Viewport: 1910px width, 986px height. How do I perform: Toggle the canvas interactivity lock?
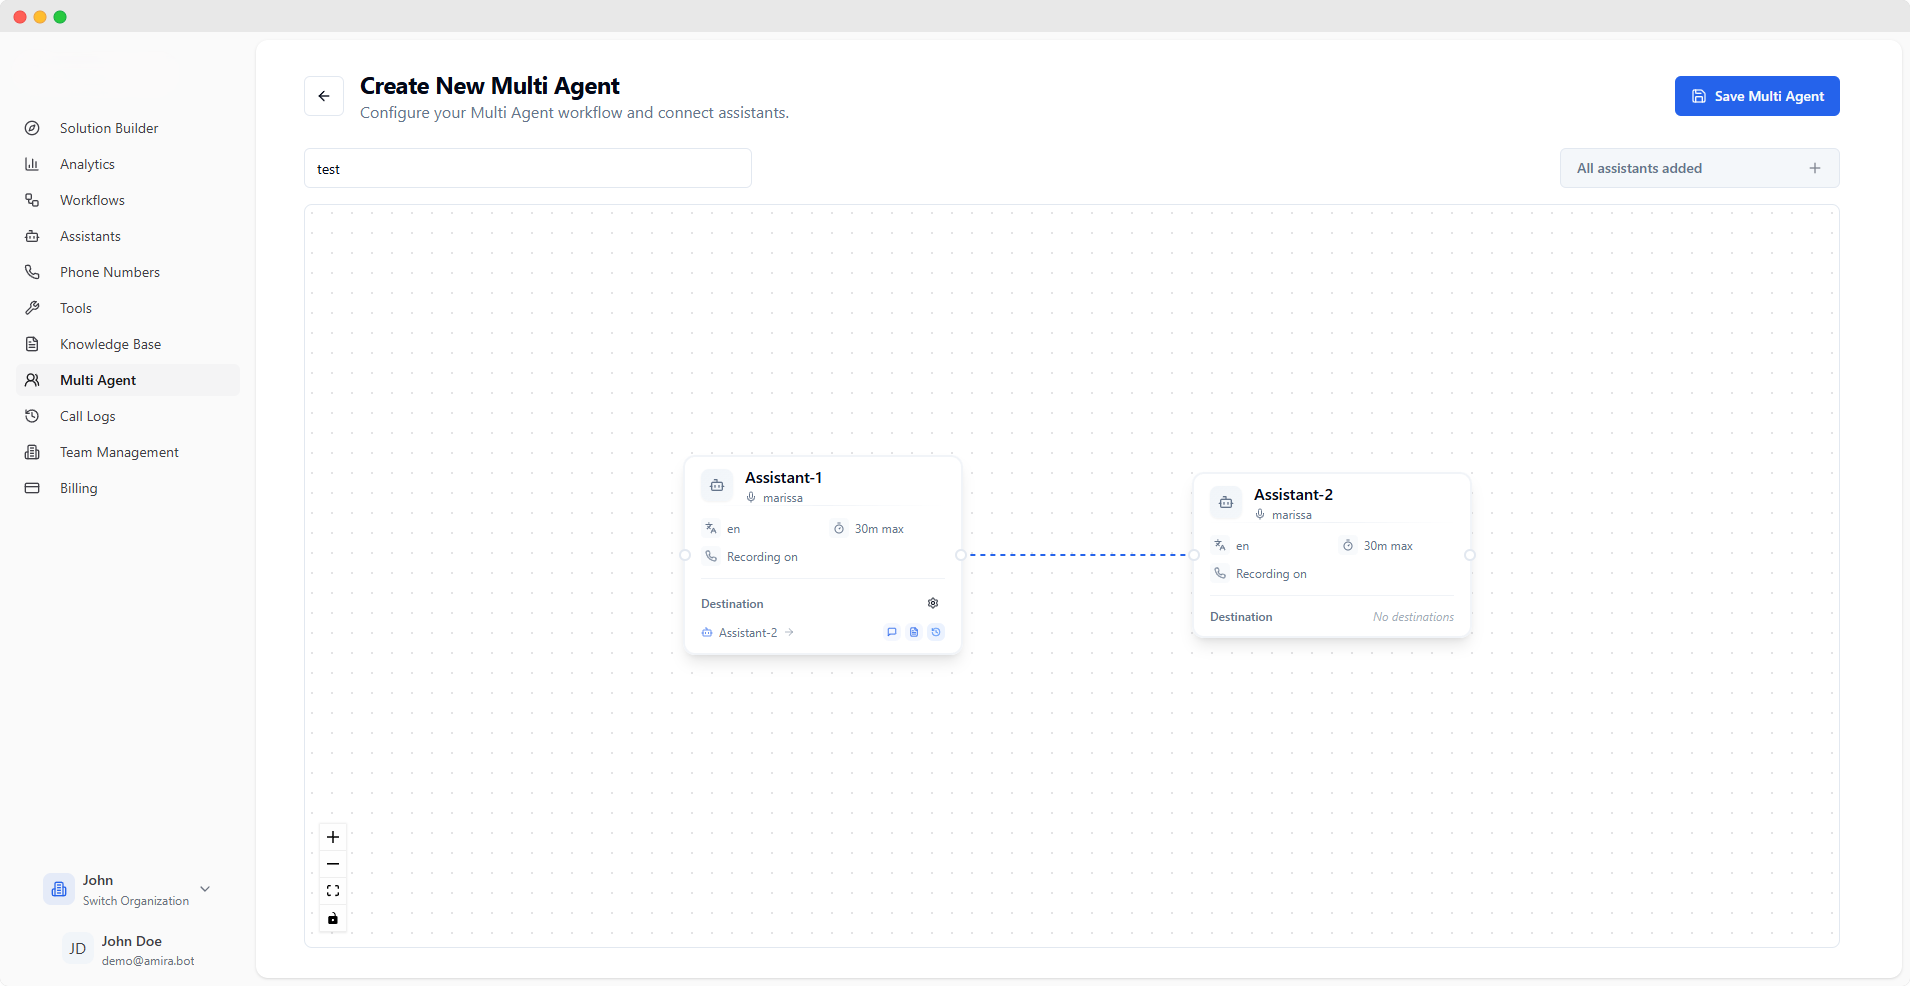click(332, 918)
